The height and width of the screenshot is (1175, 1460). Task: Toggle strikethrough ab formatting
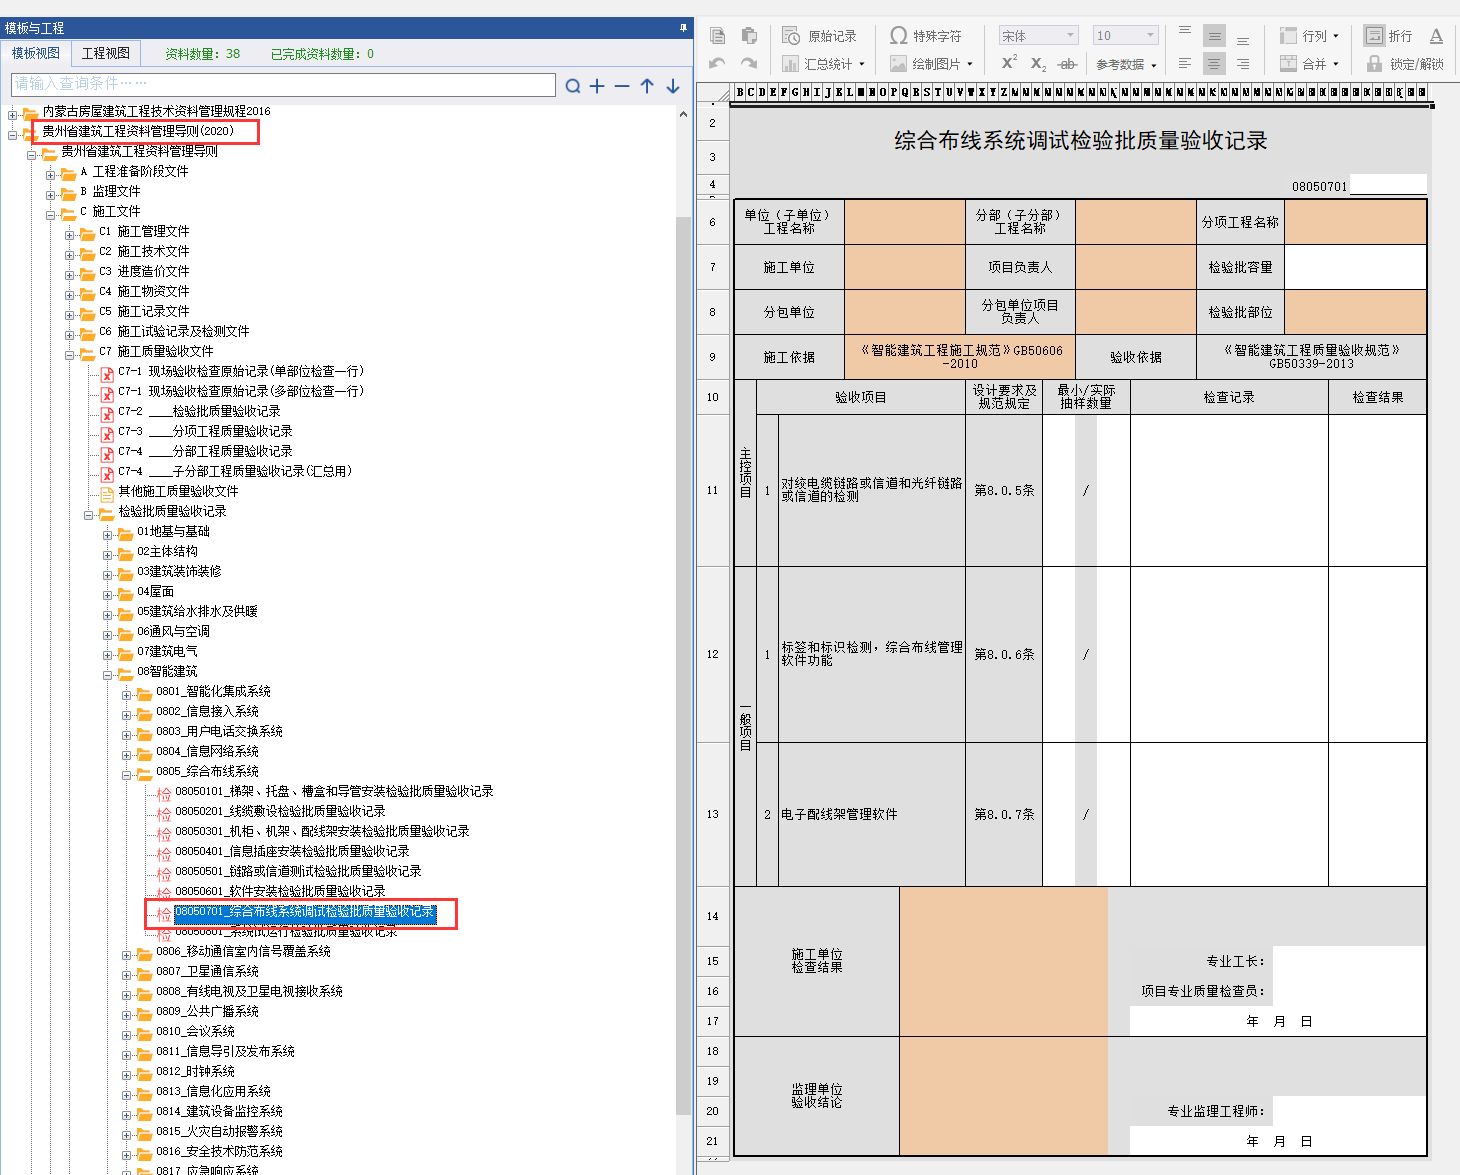point(1067,64)
